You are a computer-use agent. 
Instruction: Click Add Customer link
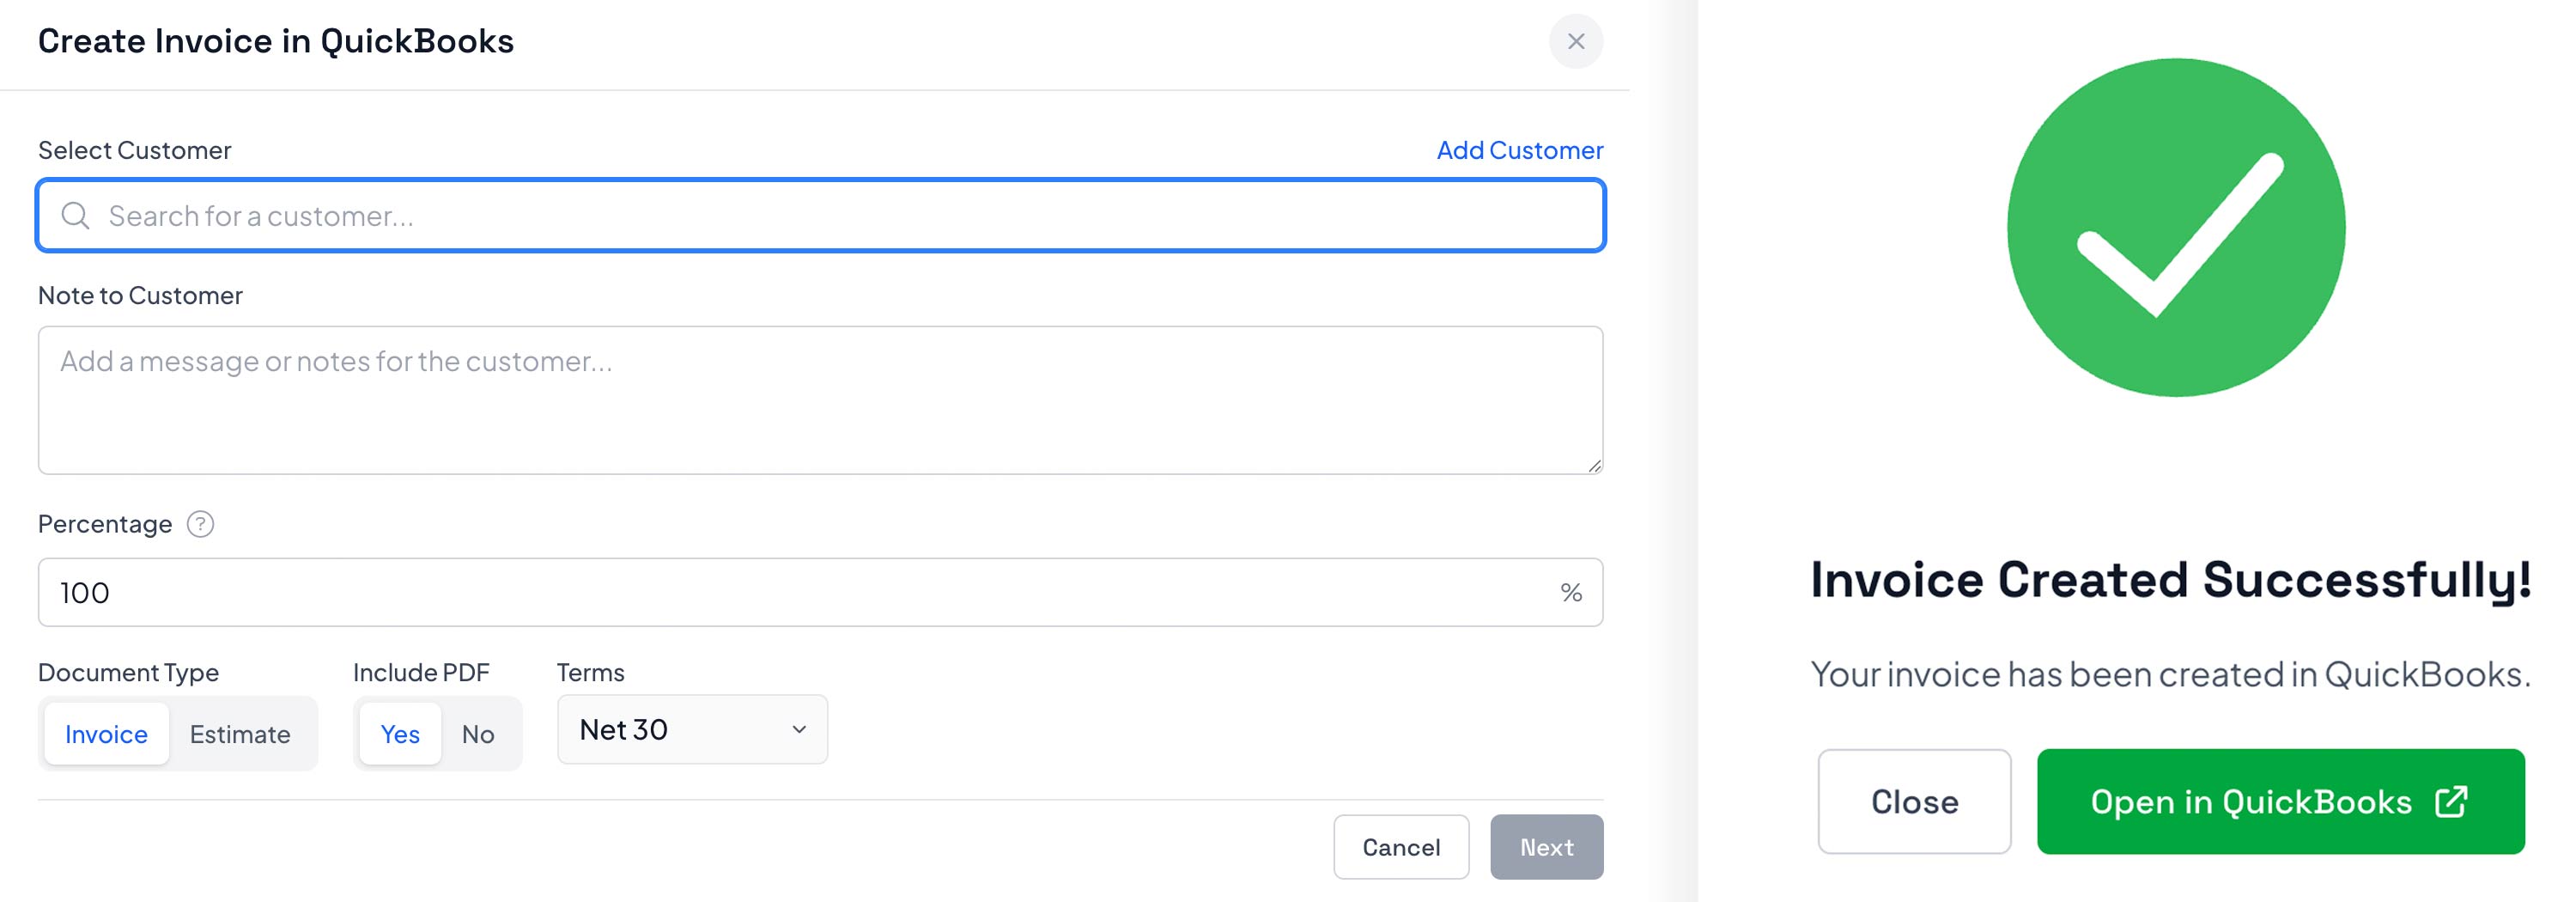pyautogui.click(x=1520, y=149)
